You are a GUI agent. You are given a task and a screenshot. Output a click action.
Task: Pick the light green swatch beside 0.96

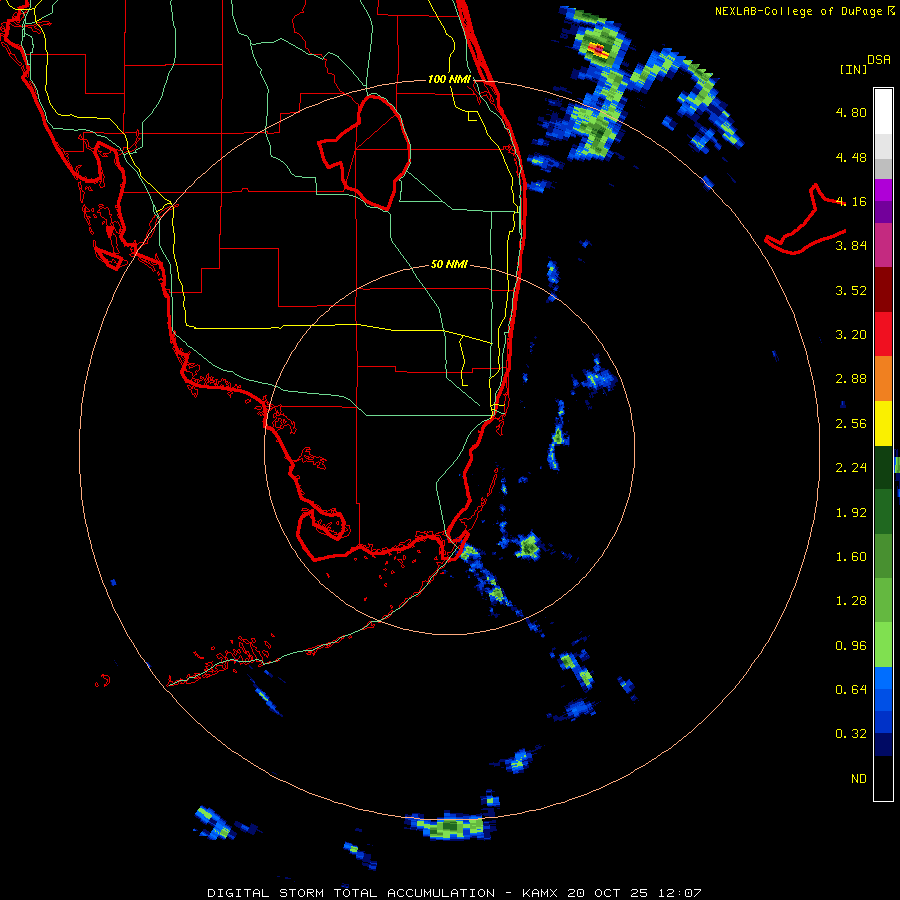coord(883,645)
